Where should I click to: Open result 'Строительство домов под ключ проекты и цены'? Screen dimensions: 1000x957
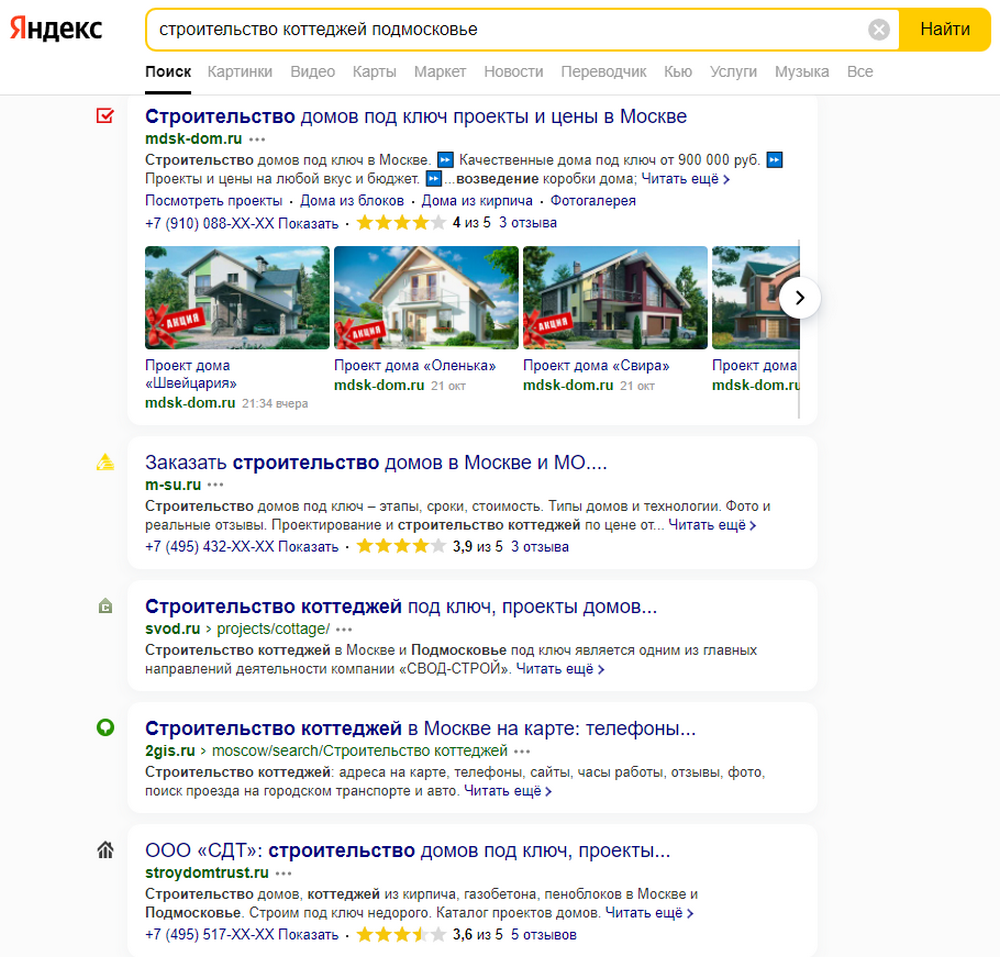pos(416,117)
